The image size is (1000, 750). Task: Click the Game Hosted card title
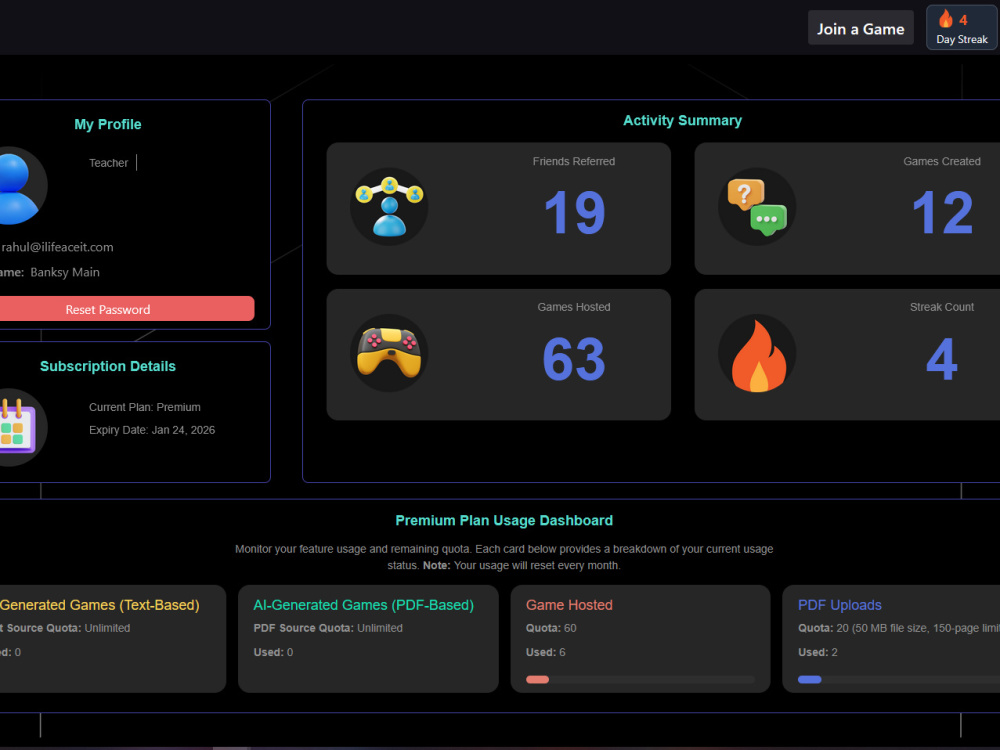coord(569,605)
